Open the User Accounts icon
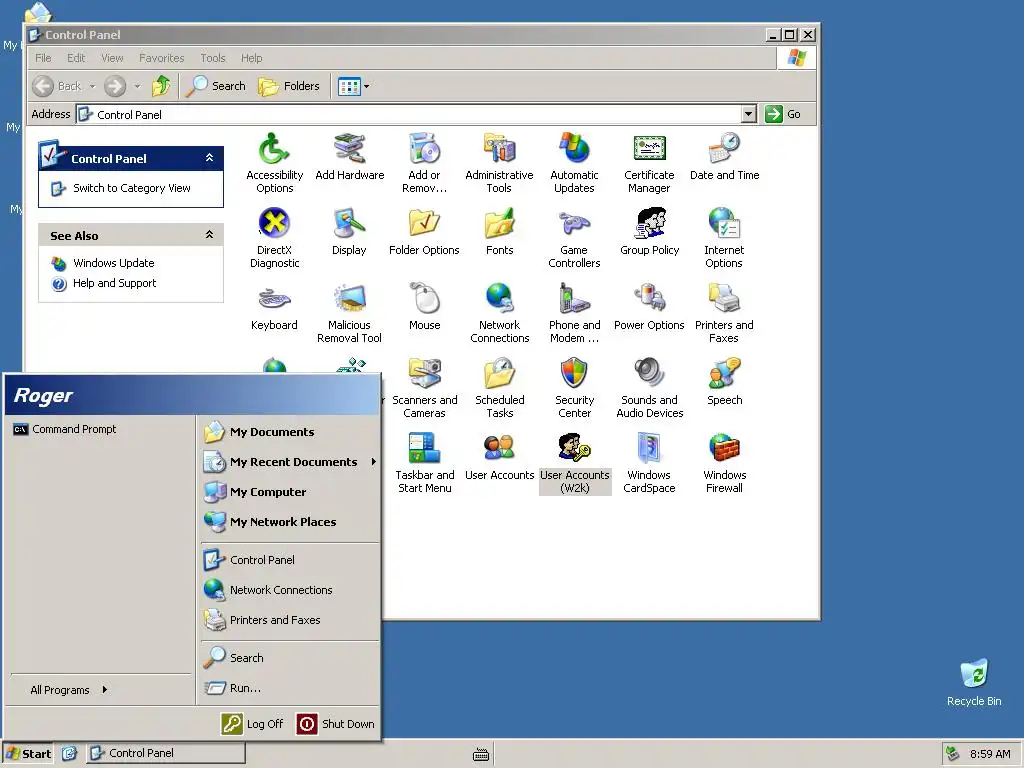 500,457
